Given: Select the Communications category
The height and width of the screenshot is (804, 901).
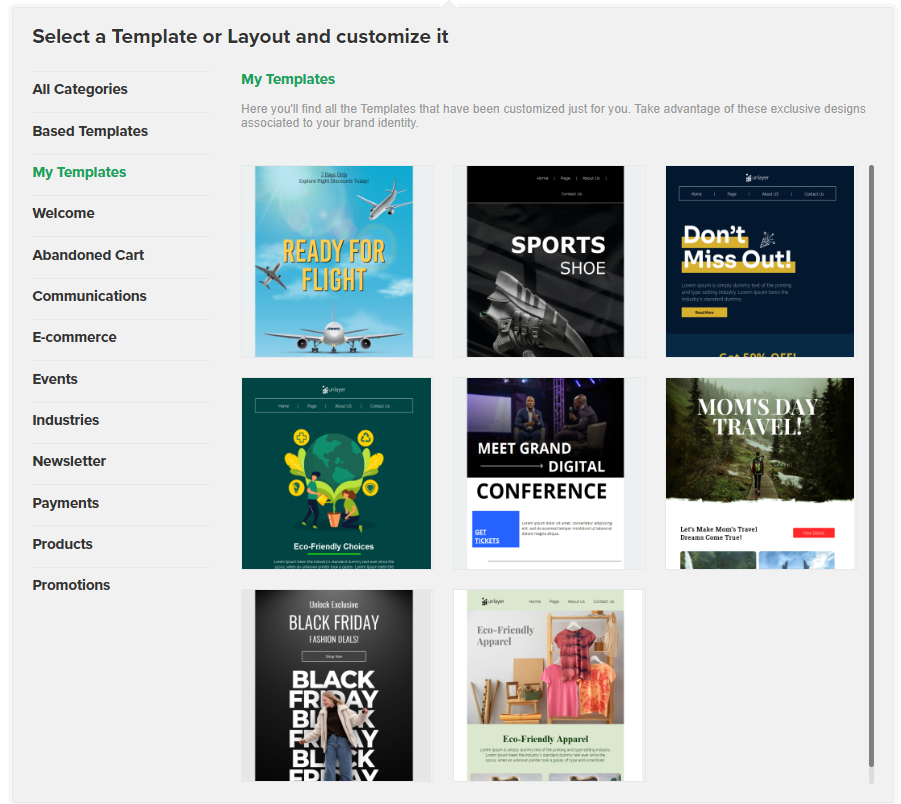Looking at the screenshot, I should click(x=89, y=296).
